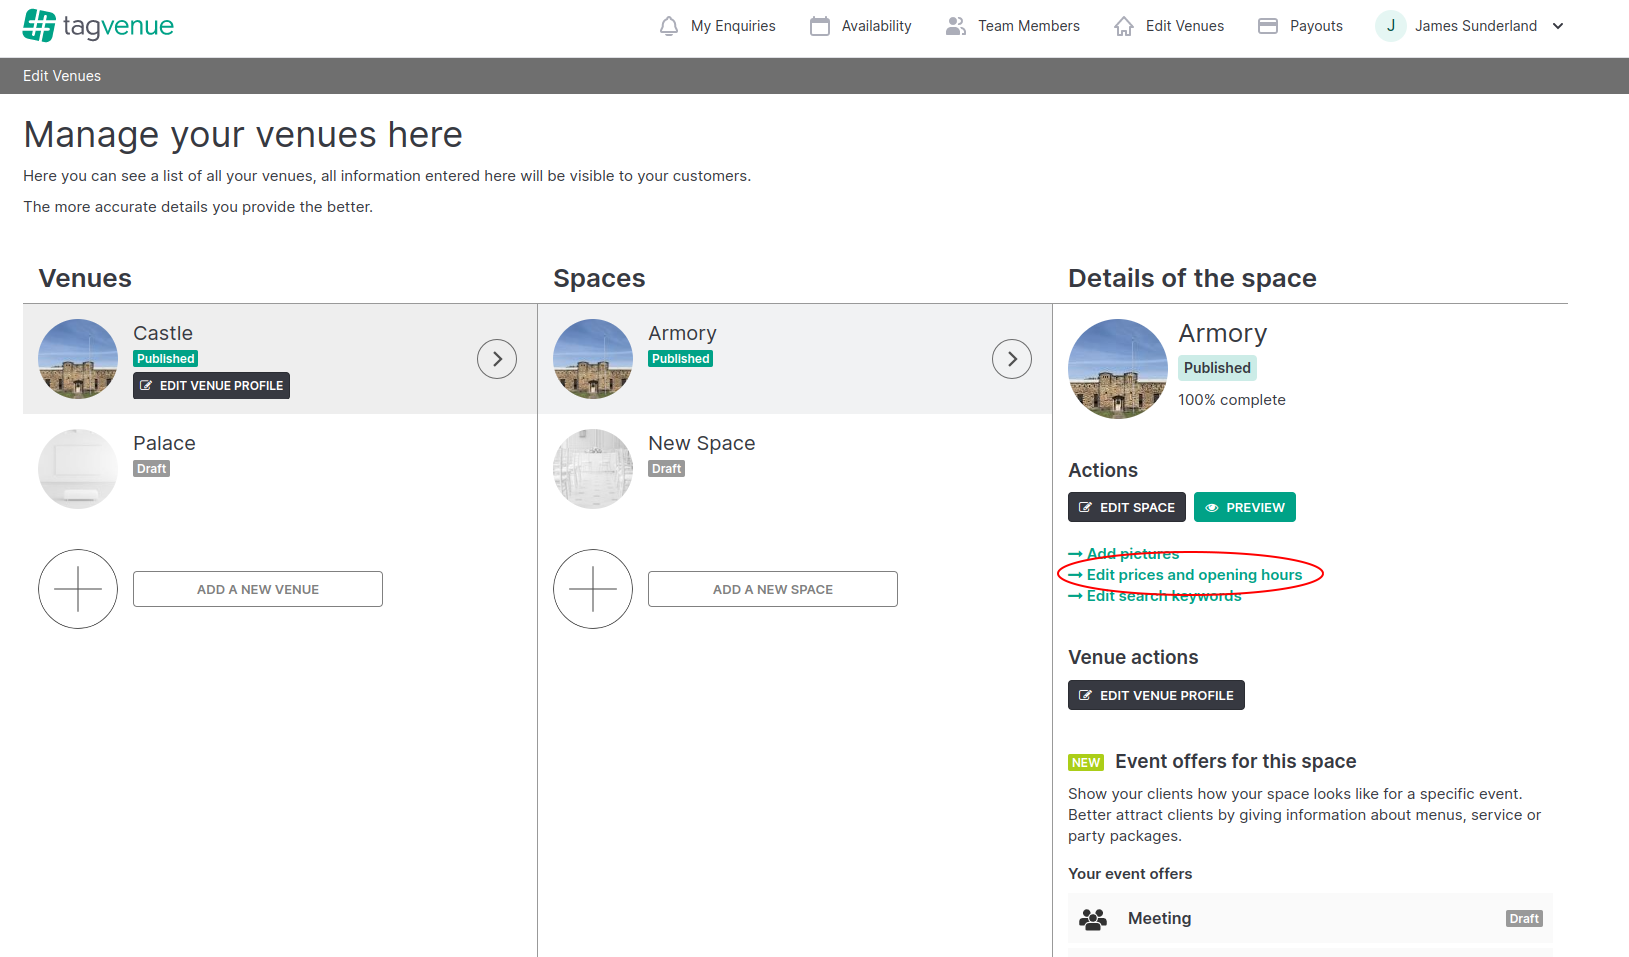This screenshot has height=957, width=1629.
Task: Select the Palace venue name
Action: pos(164,443)
